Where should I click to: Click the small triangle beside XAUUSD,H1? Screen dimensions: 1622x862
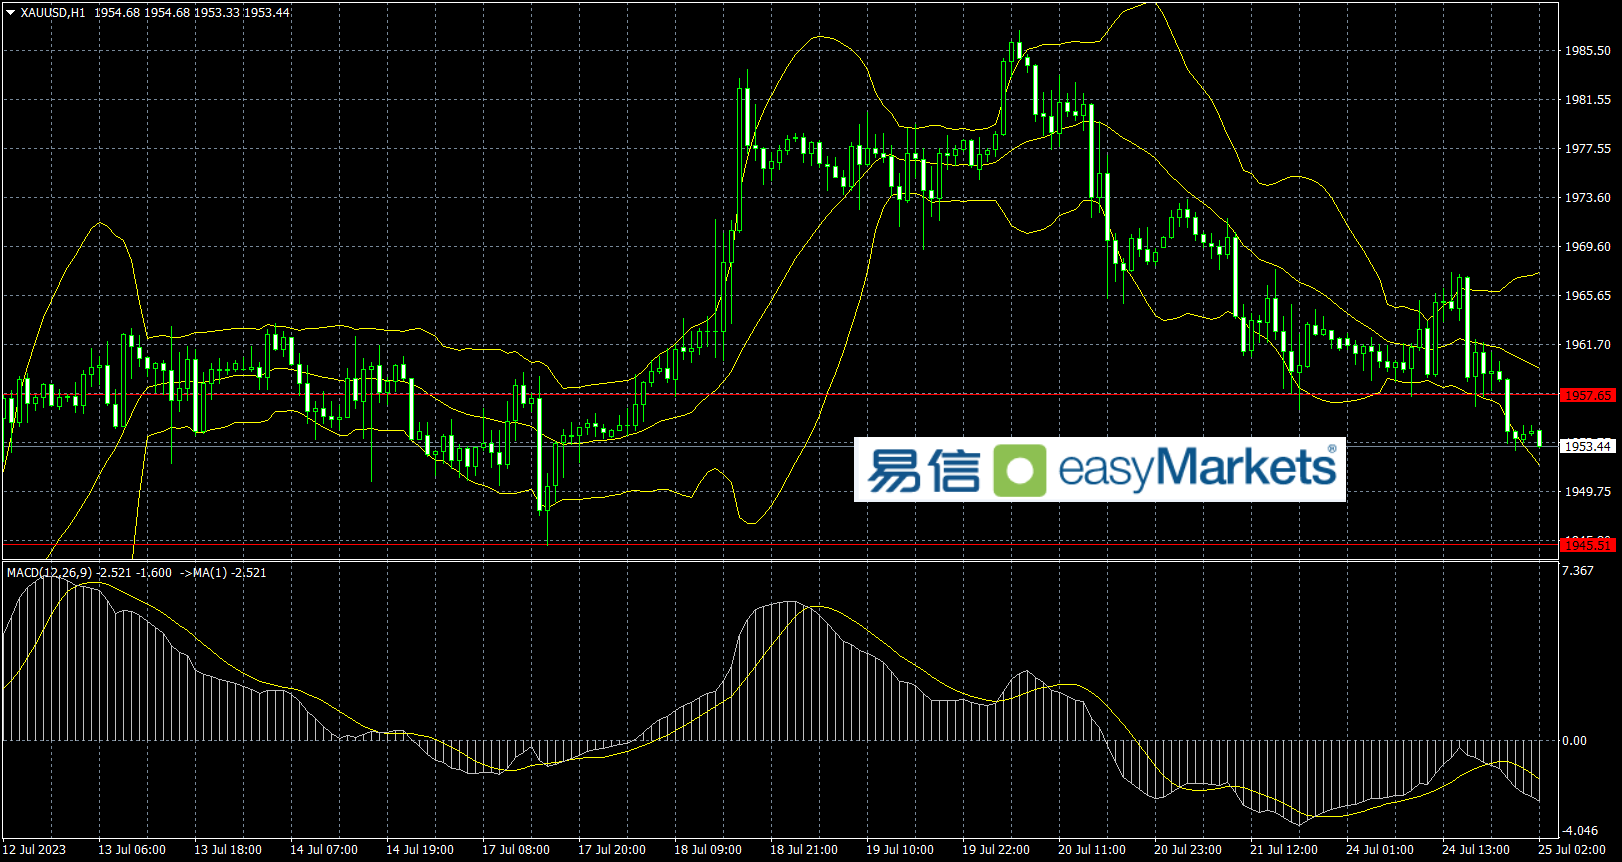[x=10, y=13]
